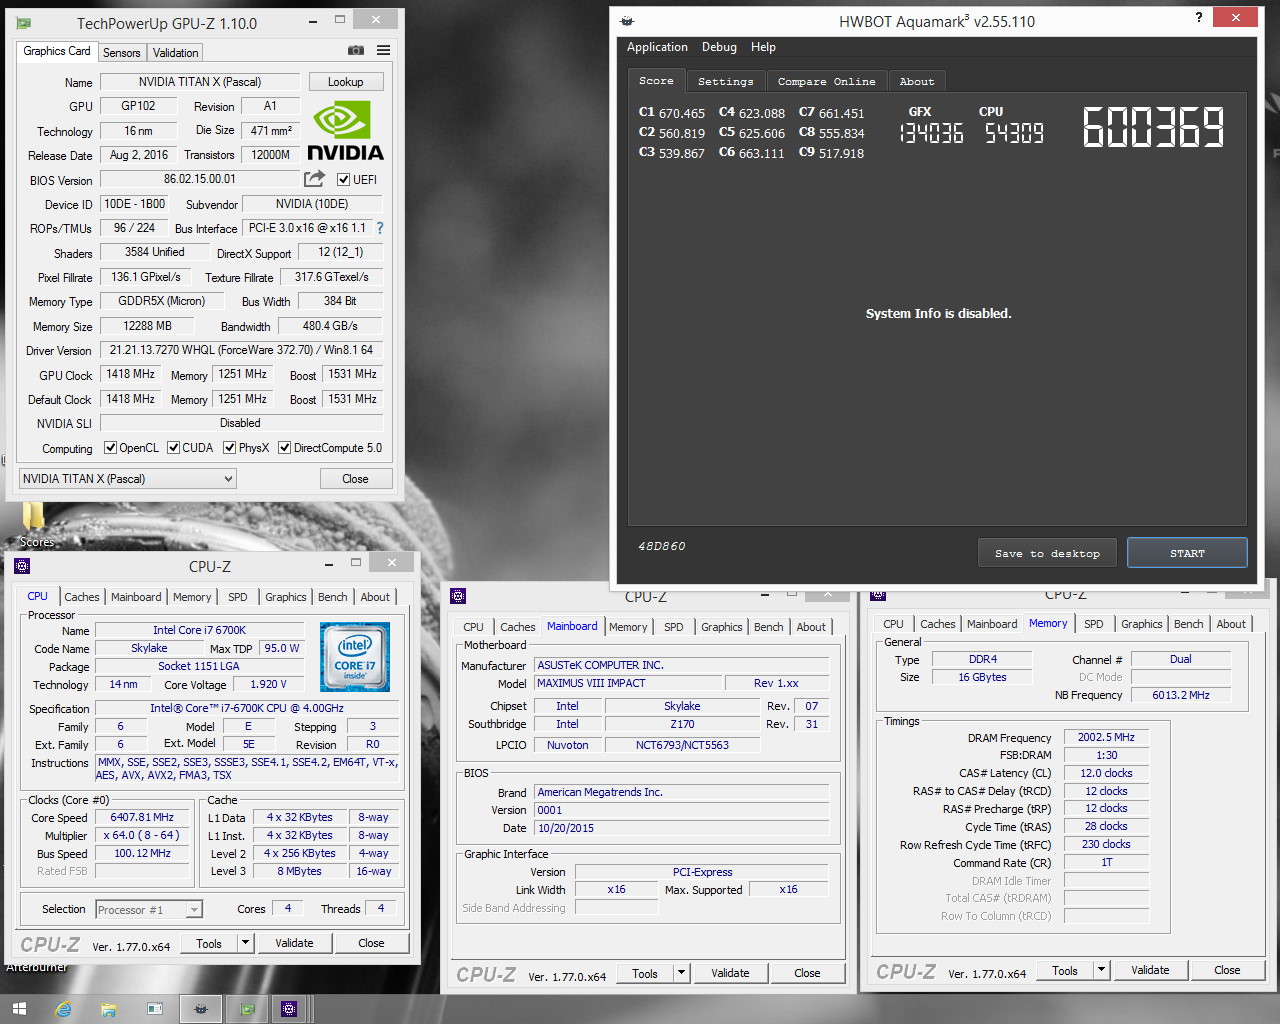Click the window-panel taskbar icon beside File Explorer

(x=155, y=1009)
